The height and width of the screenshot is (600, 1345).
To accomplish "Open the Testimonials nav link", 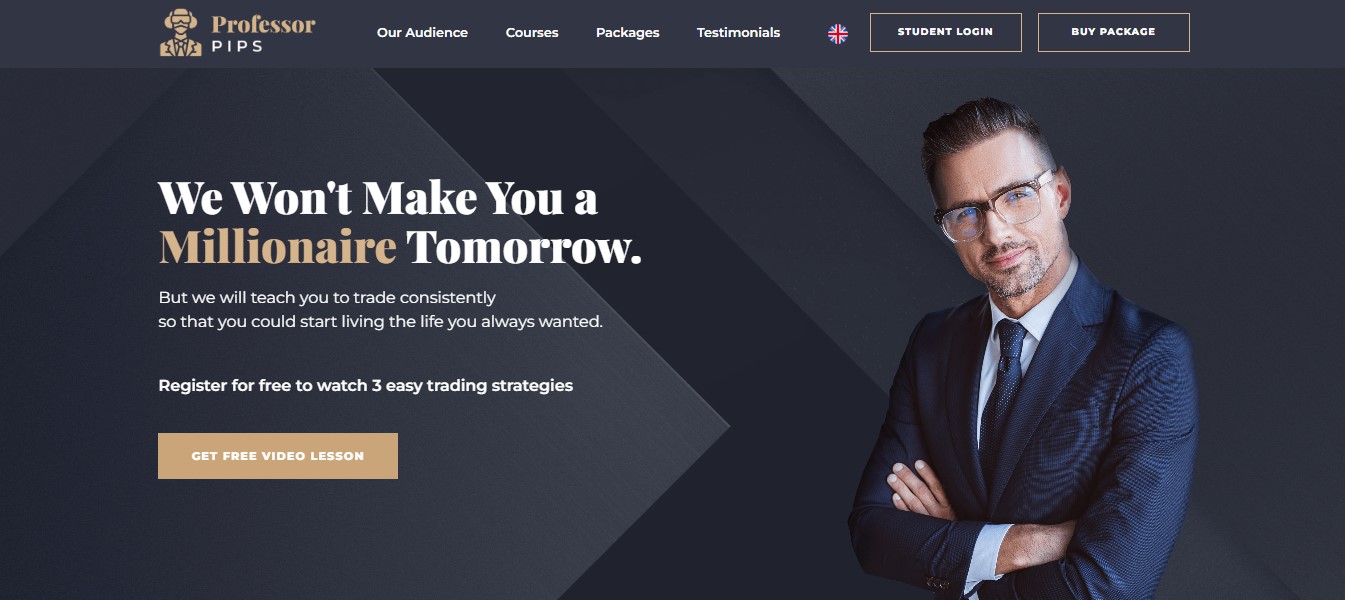I will click(x=738, y=32).
